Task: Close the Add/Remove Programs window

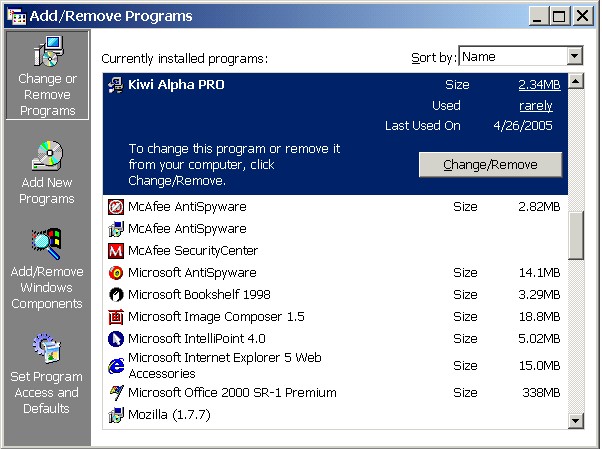Action: click(x=583, y=16)
